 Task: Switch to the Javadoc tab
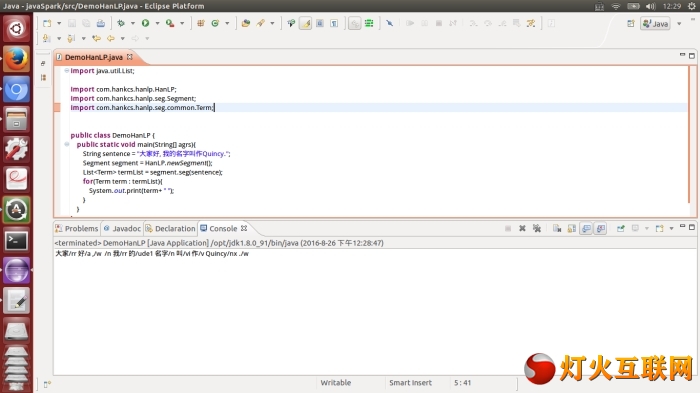[122, 228]
